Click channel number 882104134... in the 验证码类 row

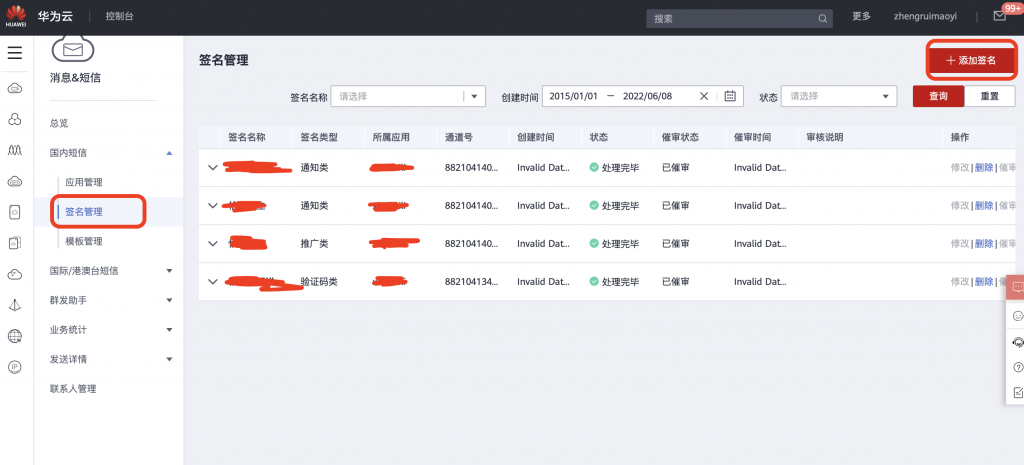(x=472, y=281)
